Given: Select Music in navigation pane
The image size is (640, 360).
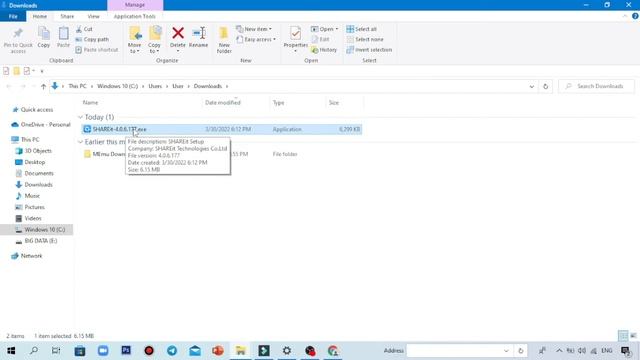Looking at the screenshot, I should pyautogui.click(x=28, y=196).
